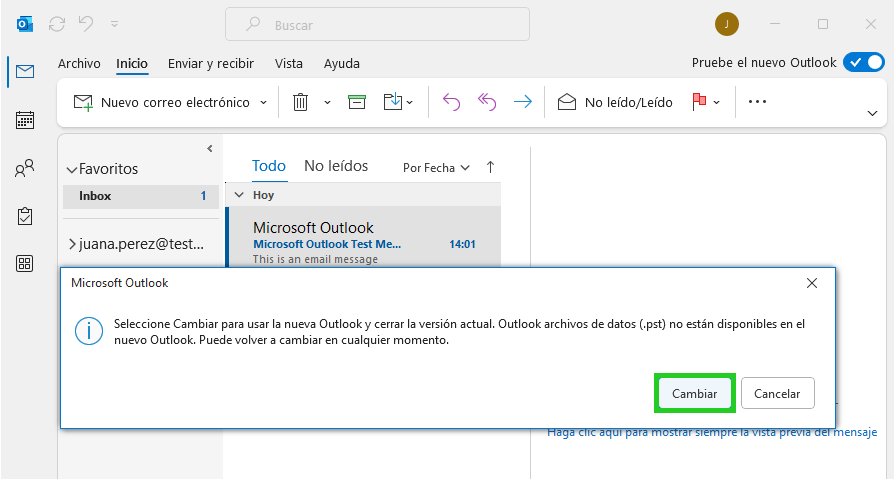Image resolution: width=894 pixels, height=479 pixels.
Task: Open the Ayuda ribbon tab
Action: click(x=342, y=64)
